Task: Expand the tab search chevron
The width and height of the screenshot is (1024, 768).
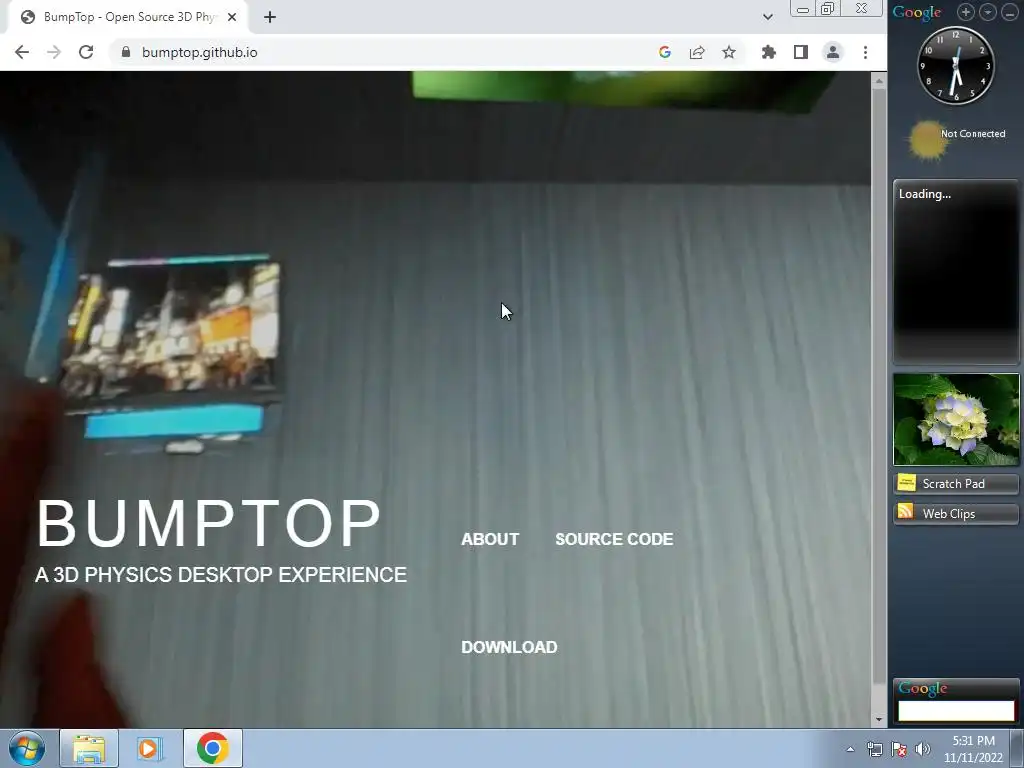Action: point(768,17)
